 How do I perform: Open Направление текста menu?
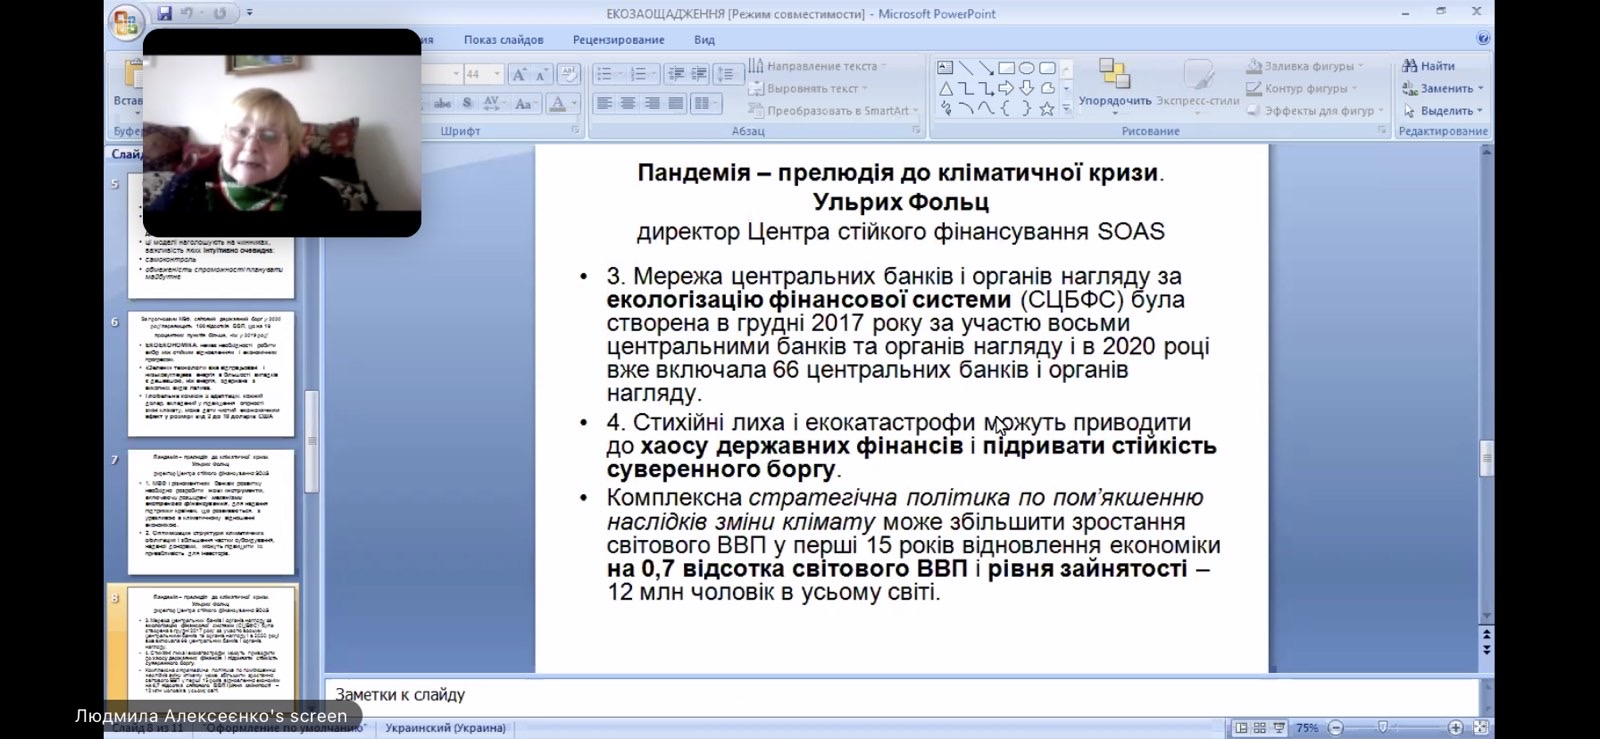point(817,66)
